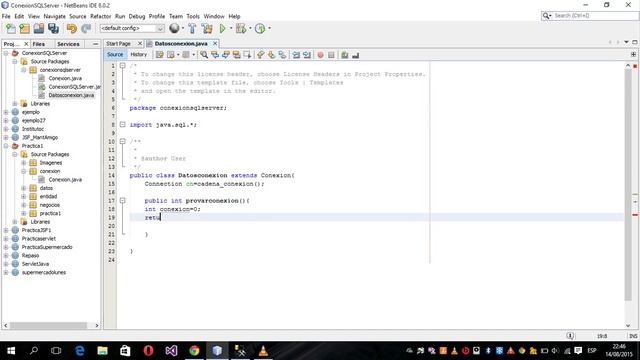Expand the Instituto project node

tap(6, 129)
